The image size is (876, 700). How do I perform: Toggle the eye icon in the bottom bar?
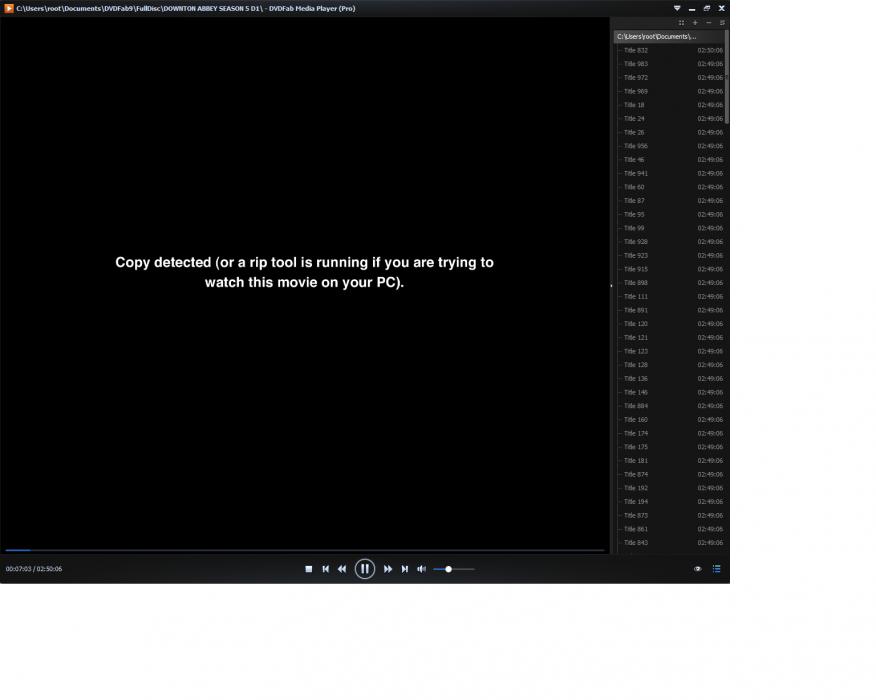[698, 569]
